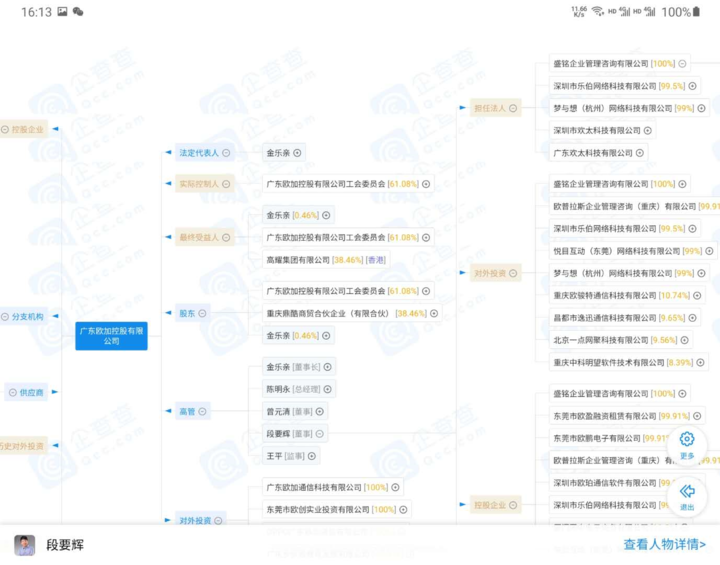The image size is (720, 565).
Task: Expand 深圳市乐伯网络科技 99.5% under 担任法人
Action: (x=692, y=86)
